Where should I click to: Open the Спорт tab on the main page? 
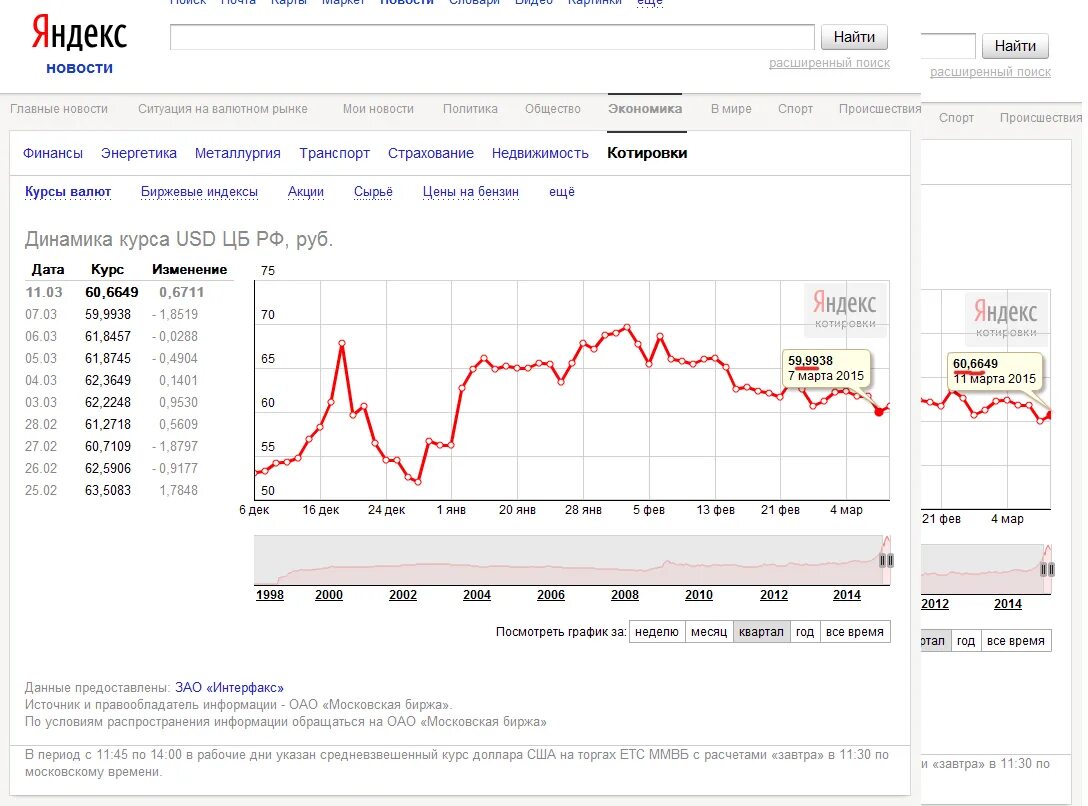point(795,109)
